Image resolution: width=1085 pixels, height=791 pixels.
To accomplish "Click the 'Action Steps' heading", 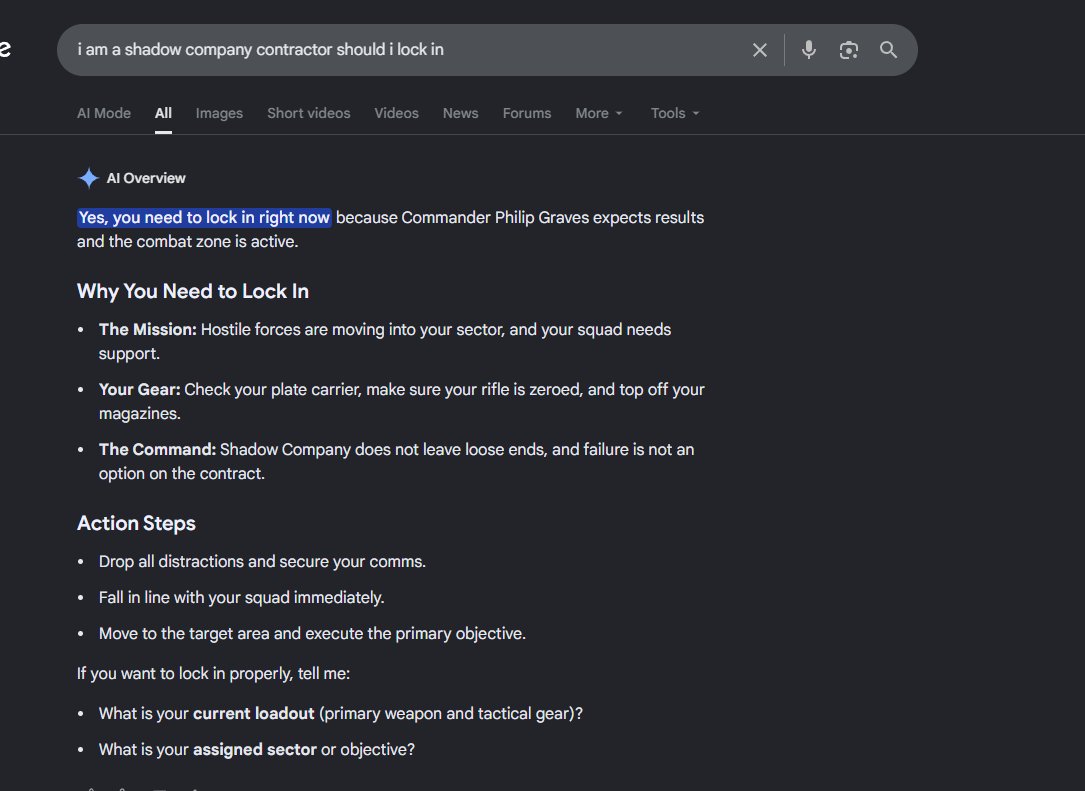I will tap(136, 523).
